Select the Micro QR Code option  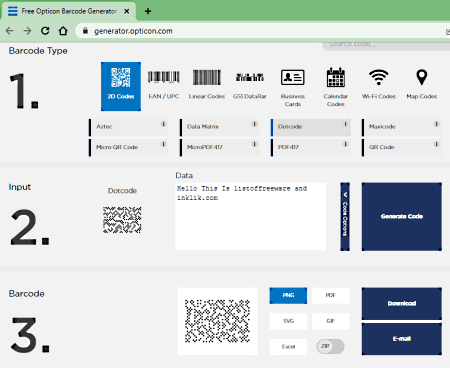click(129, 148)
